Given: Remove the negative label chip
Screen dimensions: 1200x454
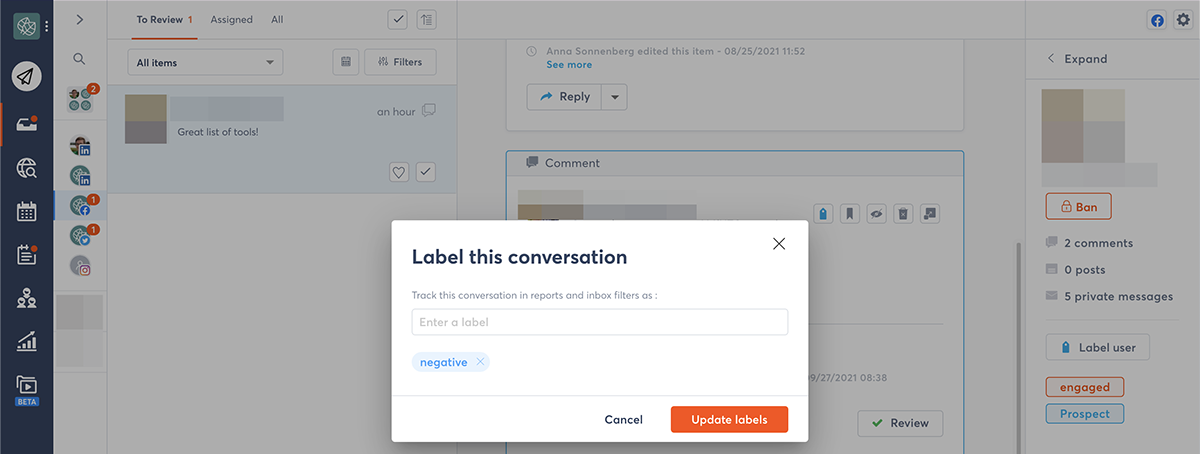Looking at the screenshot, I should coord(480,362).
